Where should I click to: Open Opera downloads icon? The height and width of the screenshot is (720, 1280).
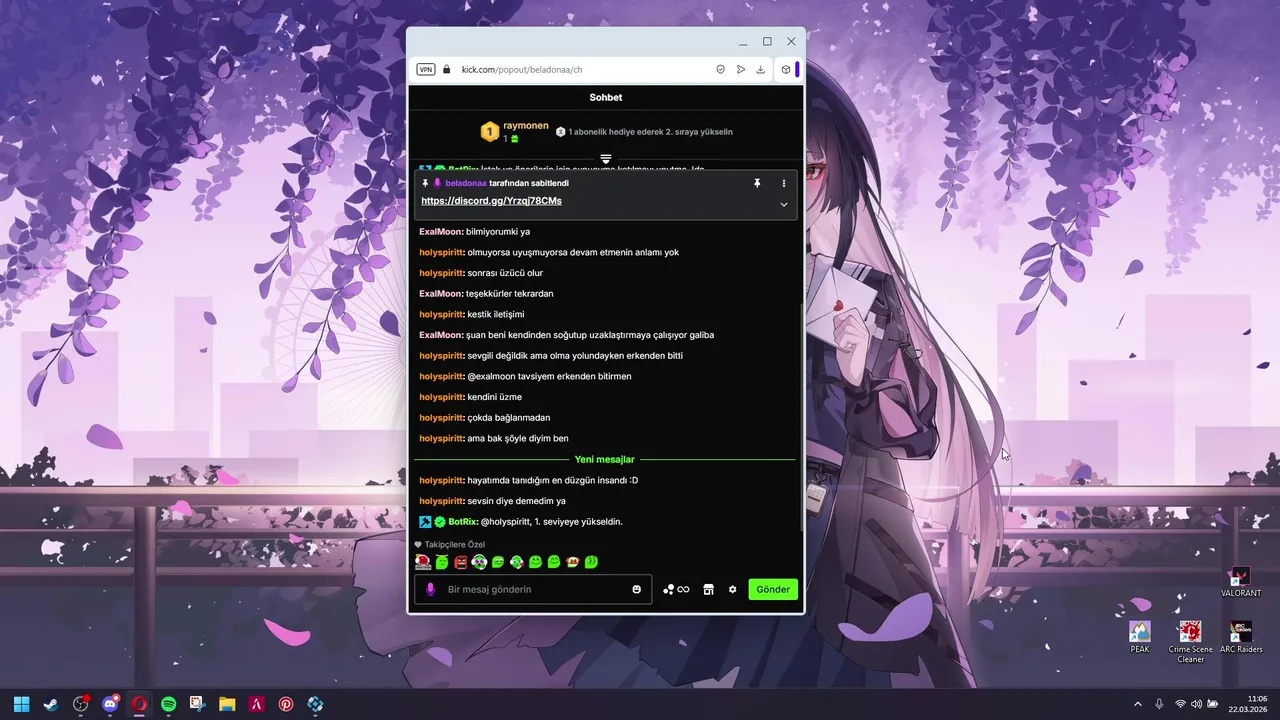pyautogui.click(x=760, y=69)
